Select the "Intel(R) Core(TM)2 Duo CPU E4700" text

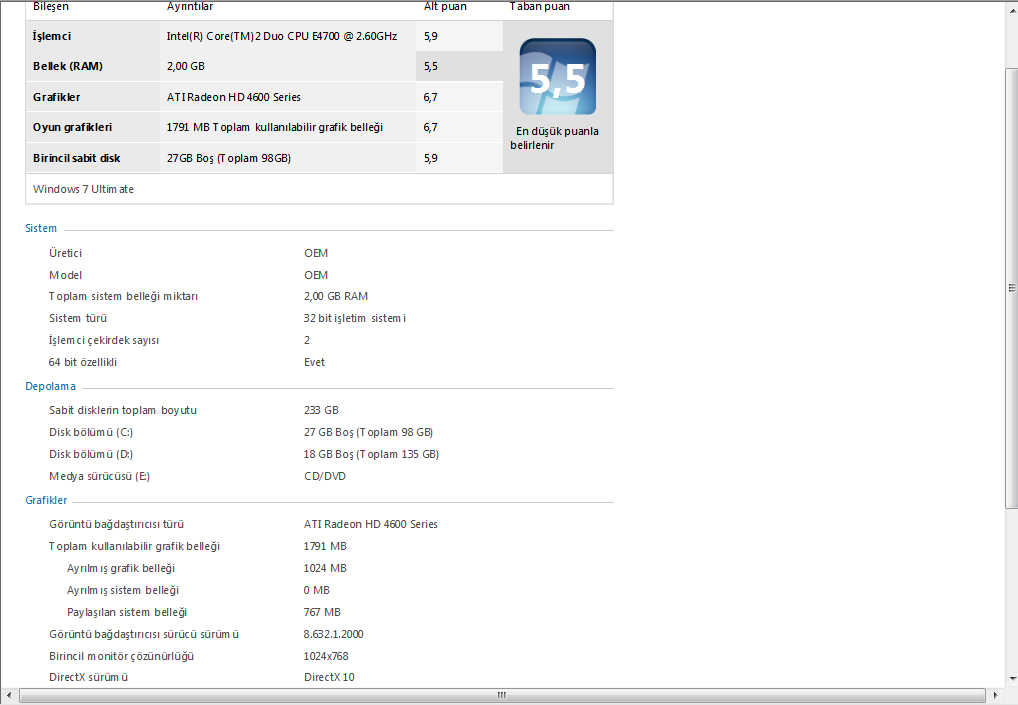pos(253,36)
